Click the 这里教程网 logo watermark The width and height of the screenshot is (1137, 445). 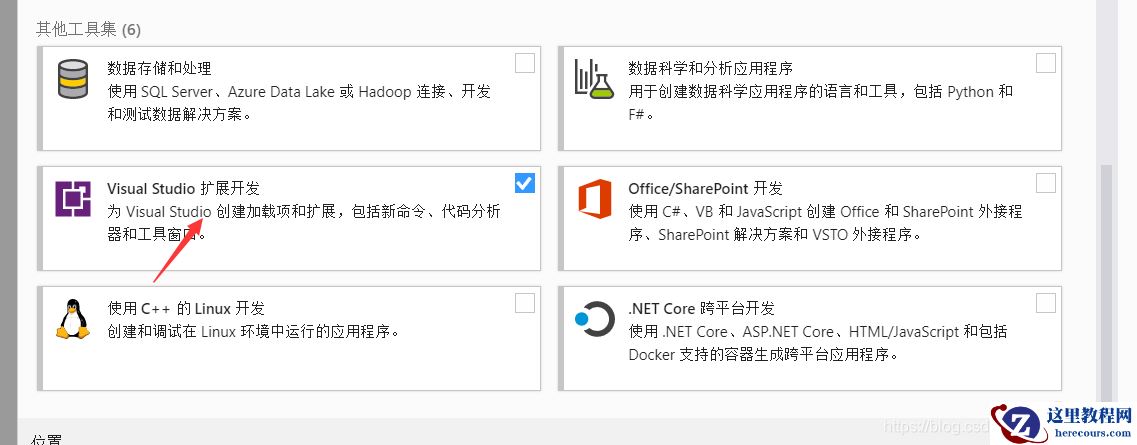[x=1061, y=422]
